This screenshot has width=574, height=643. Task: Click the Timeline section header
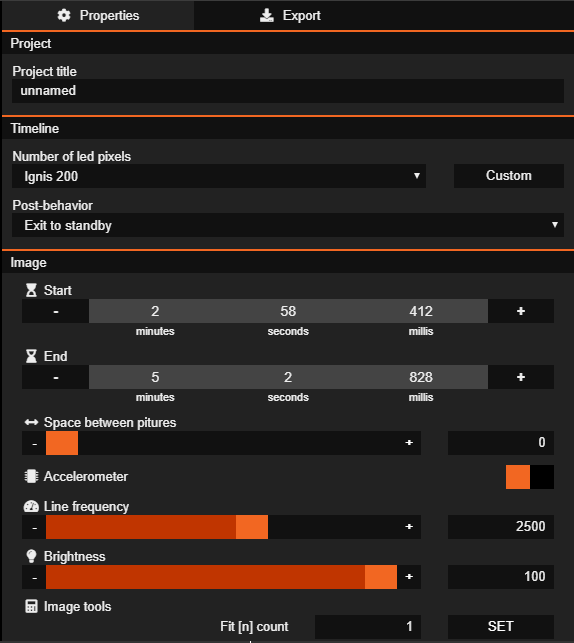point(288,128)
